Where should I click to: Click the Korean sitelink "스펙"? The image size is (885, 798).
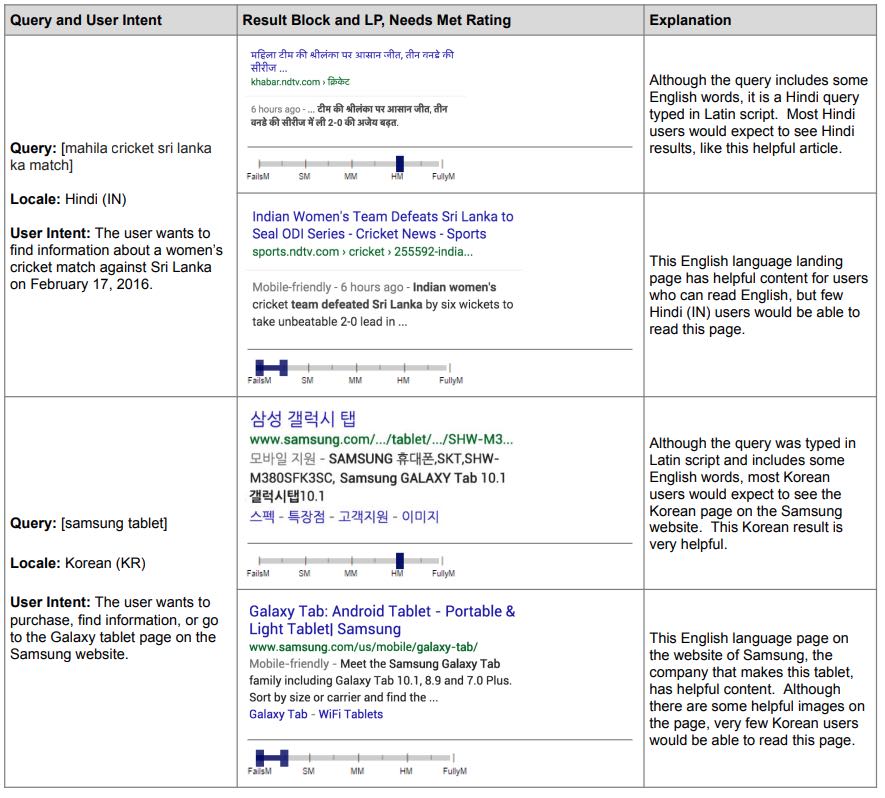click(x=264, y=517)
